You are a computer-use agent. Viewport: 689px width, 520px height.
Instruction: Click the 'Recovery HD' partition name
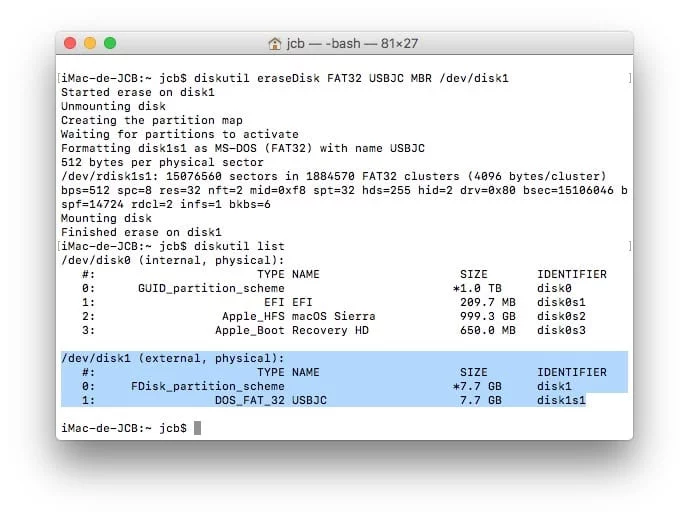pos(330,331)
